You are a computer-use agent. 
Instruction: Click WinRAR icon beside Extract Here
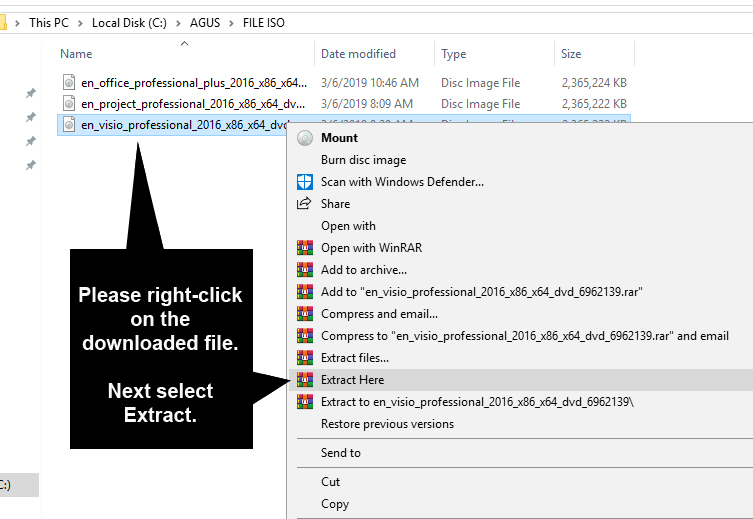[x=305, y=380]
